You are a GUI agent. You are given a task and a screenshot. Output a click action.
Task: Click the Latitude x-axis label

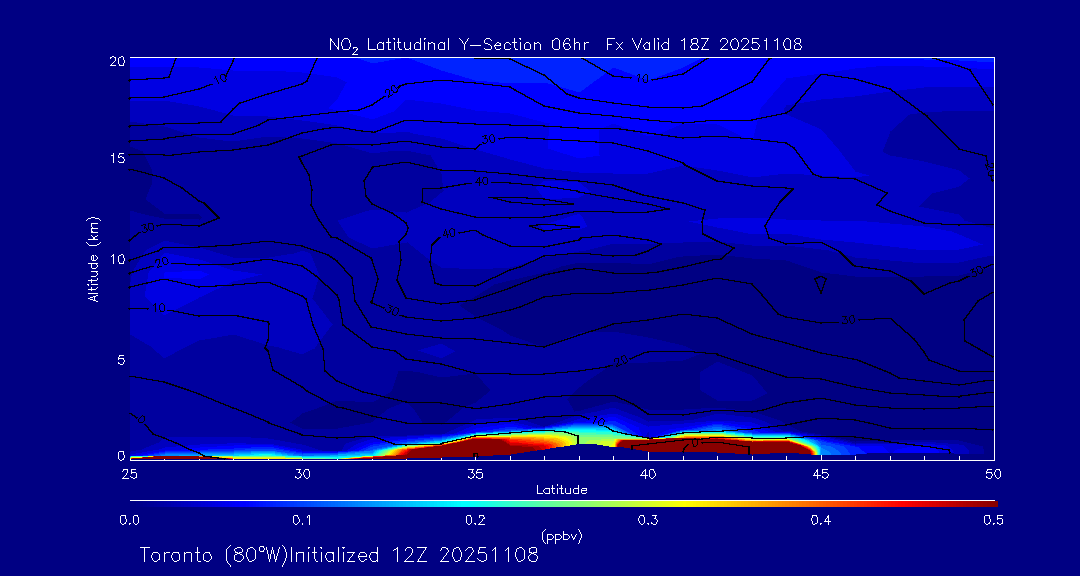point(561,489)
